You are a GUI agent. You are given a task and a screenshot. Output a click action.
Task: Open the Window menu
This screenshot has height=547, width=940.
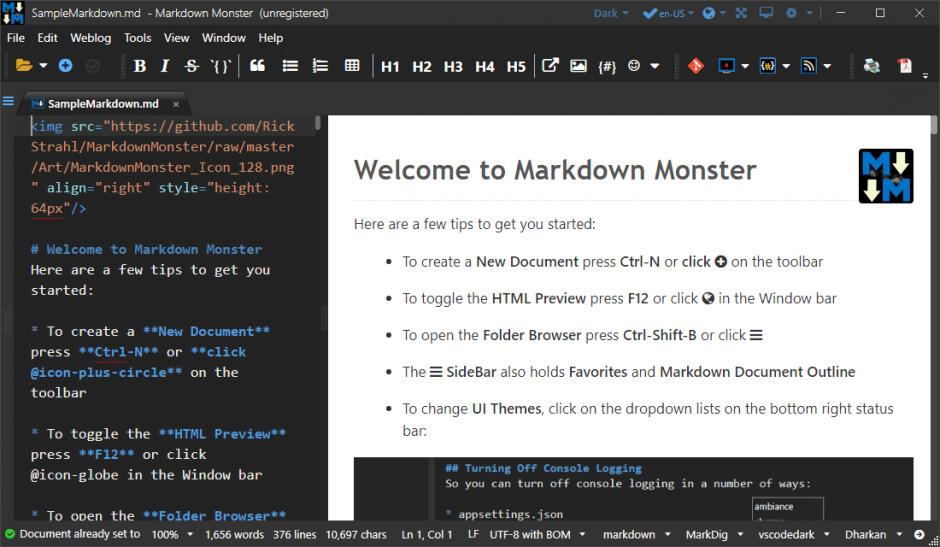click(x=224, y=38)
